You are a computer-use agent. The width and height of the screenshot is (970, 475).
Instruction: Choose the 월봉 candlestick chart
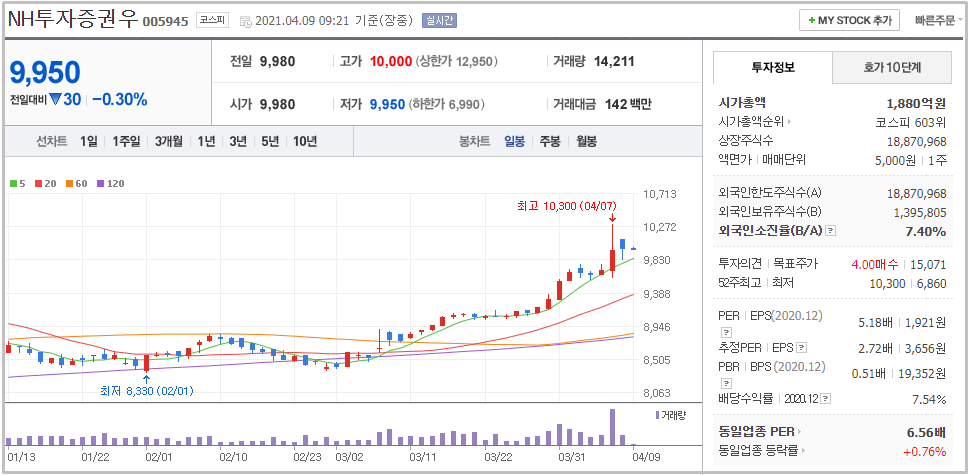[586, 141]
